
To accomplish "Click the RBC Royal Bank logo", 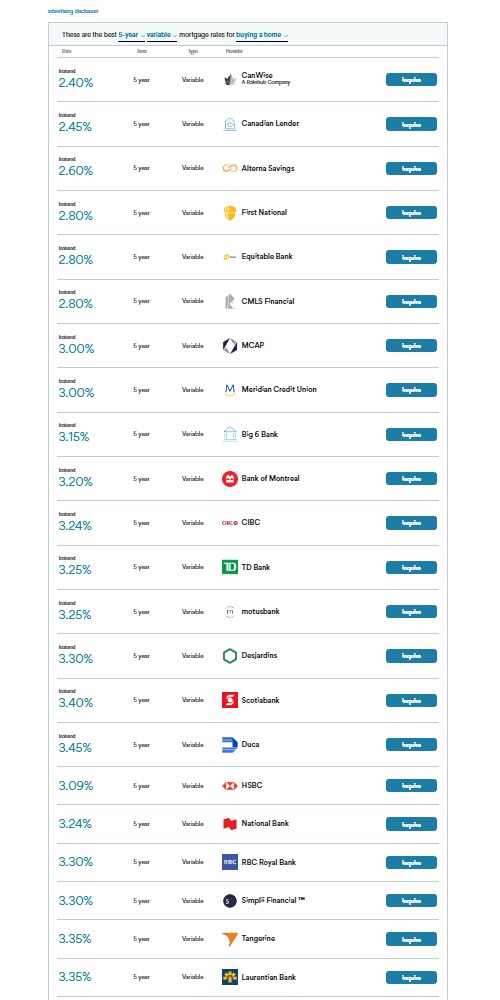I will tap(230, 862).
